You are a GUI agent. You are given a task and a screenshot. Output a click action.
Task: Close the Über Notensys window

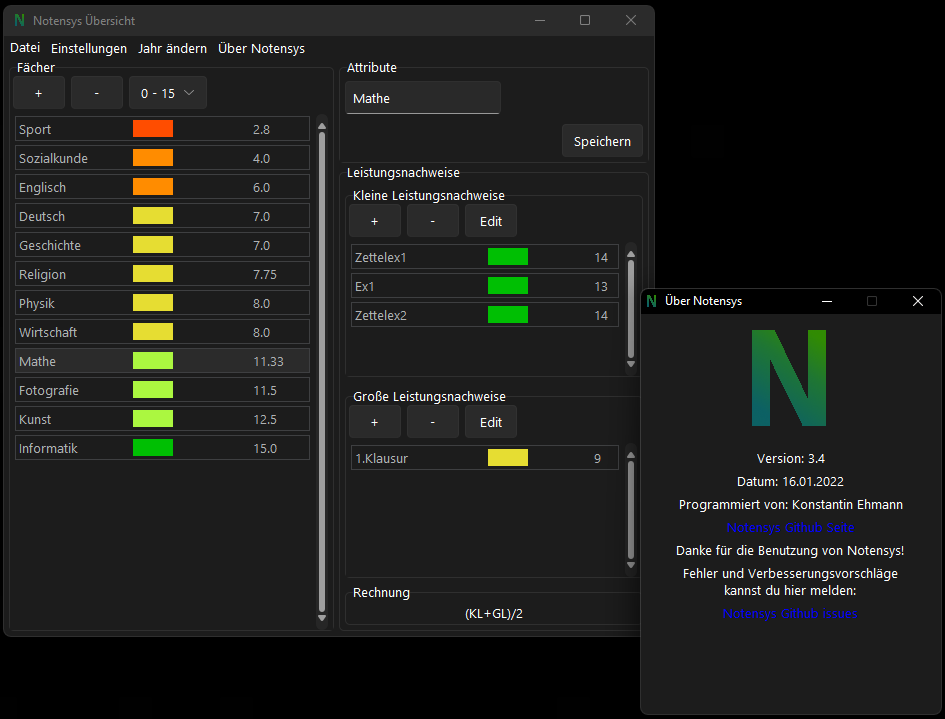click(918, 301)
